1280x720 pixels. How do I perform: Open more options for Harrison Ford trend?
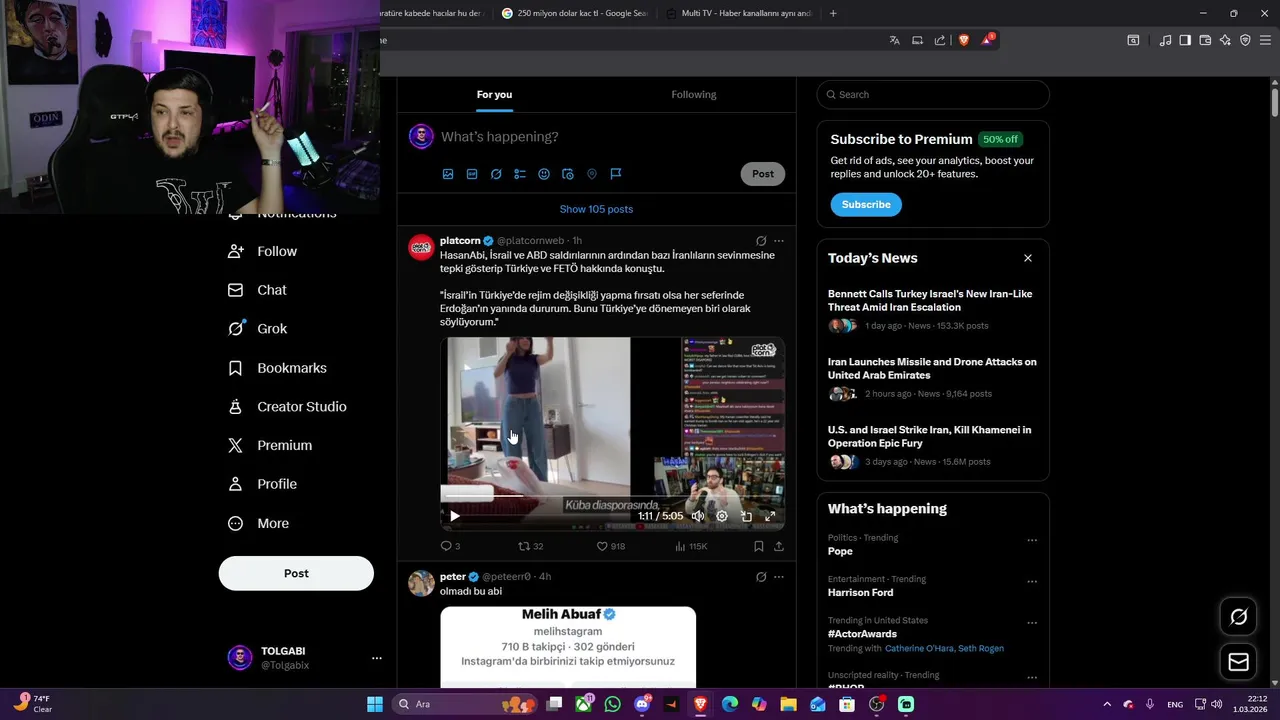[x=1032, y=581]
